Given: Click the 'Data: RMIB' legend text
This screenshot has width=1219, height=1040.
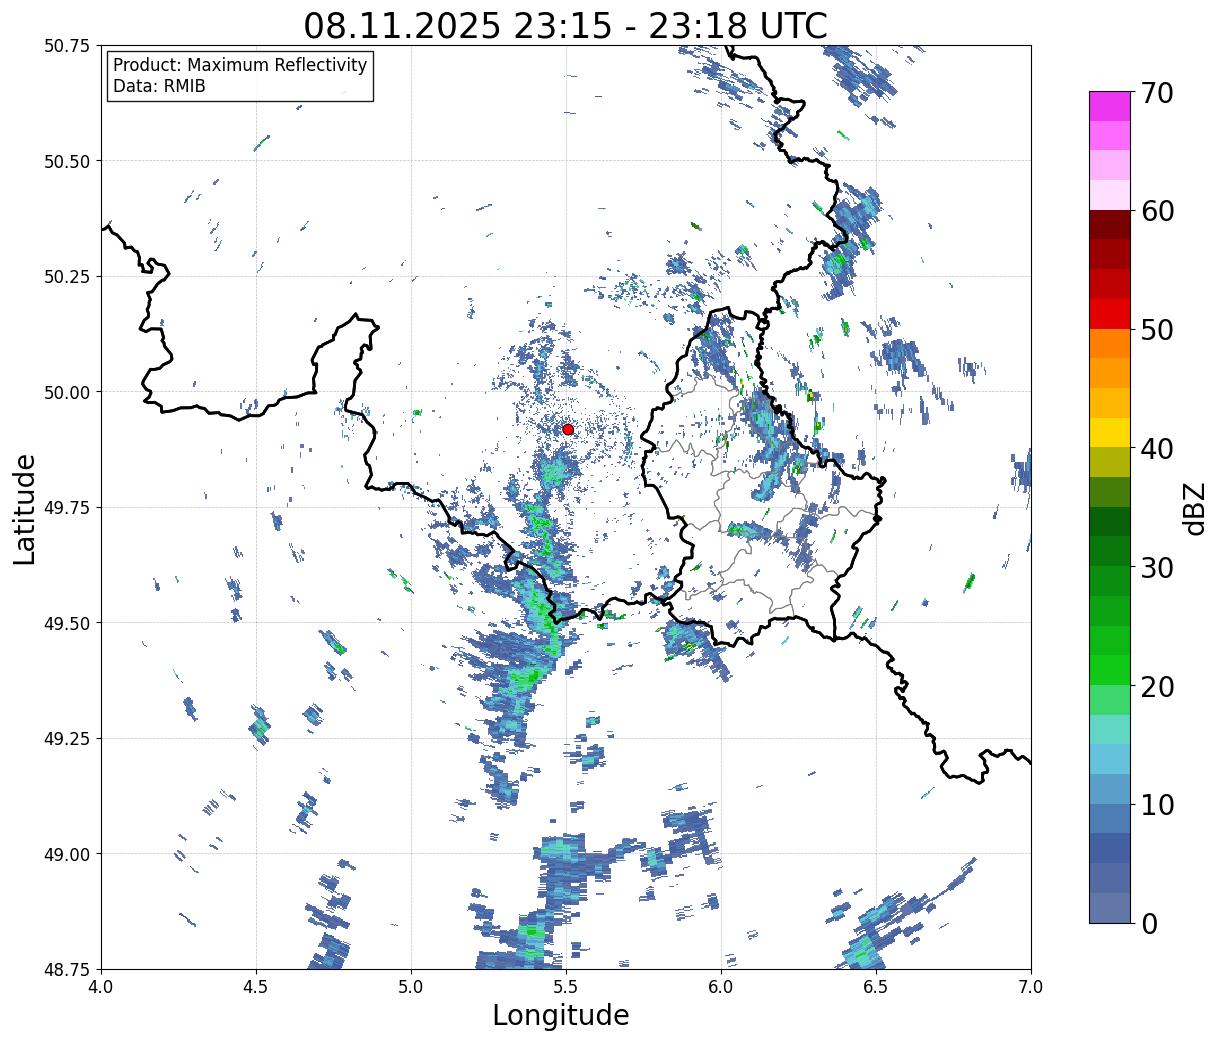Looking at the screenshot, I should point(159,87).
